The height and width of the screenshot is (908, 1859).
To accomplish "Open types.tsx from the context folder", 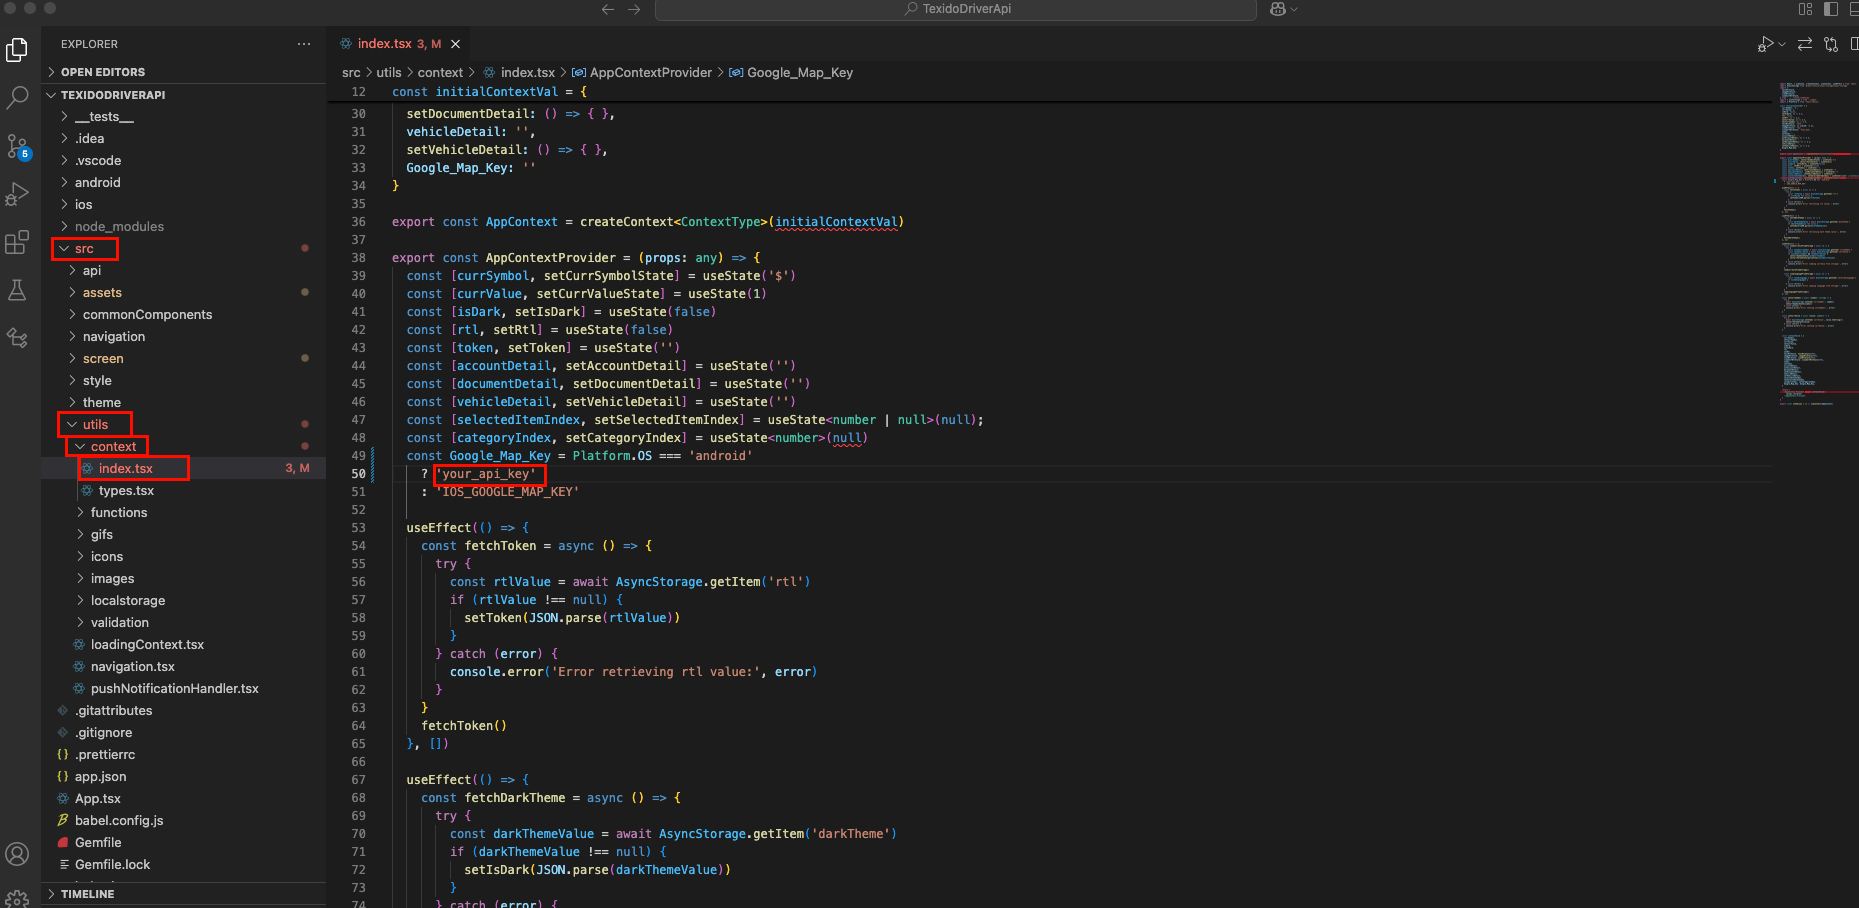I will pyautogui.click(x=128, y=490).
